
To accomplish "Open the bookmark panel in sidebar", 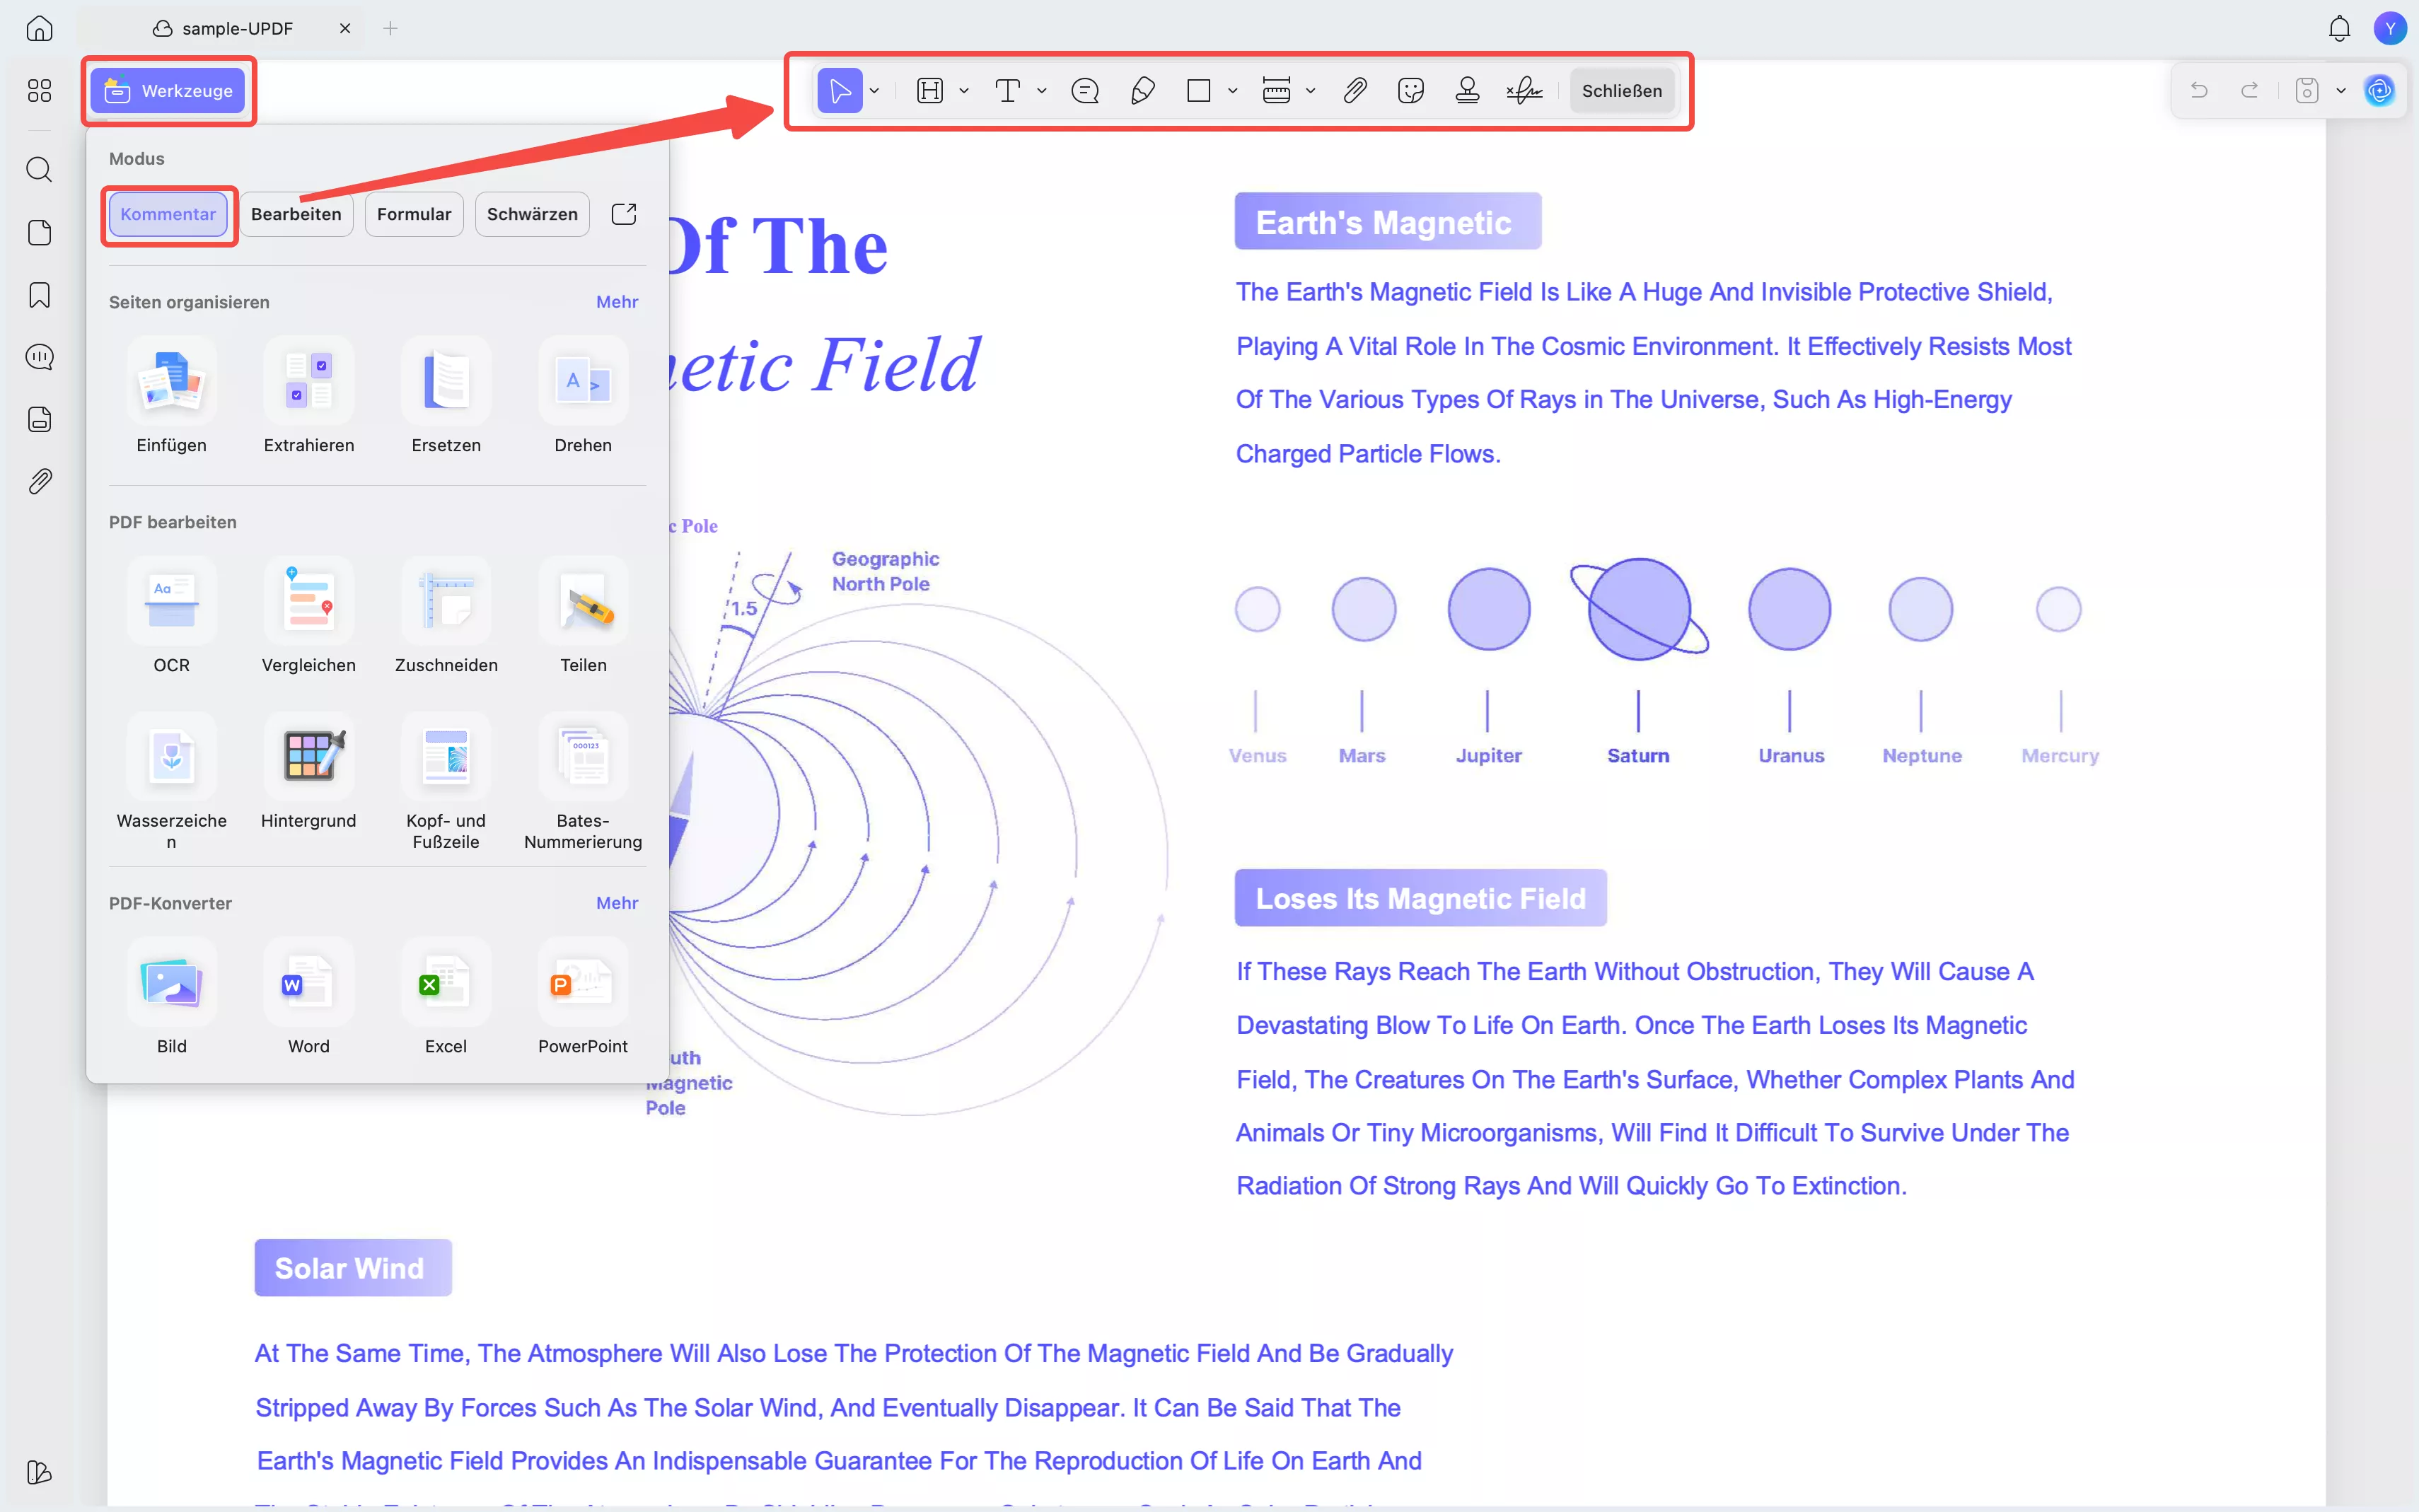I will tap(39, 295).
